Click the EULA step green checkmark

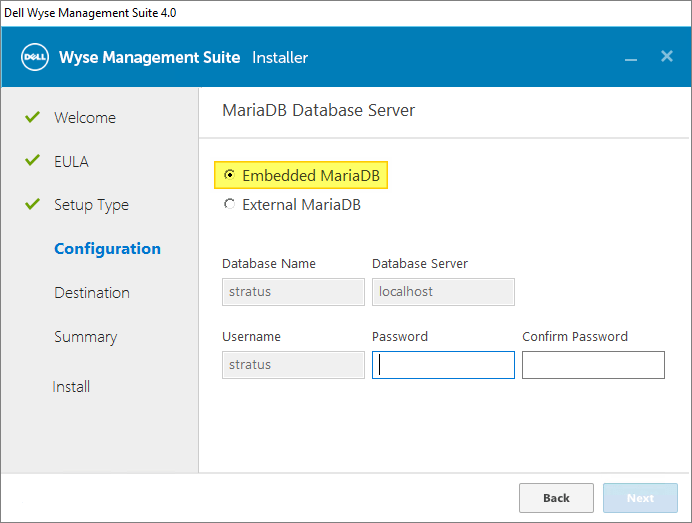click(x=32, y=161)
